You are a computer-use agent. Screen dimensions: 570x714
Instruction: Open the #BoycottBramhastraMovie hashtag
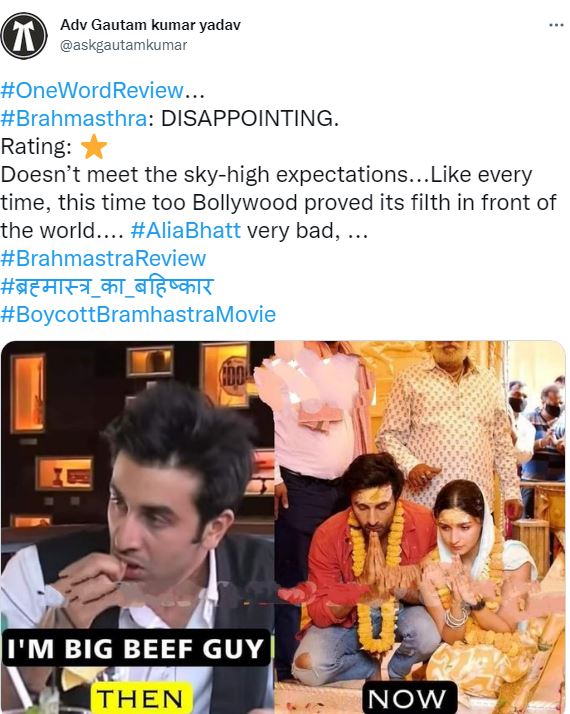(x=138, y=315)
